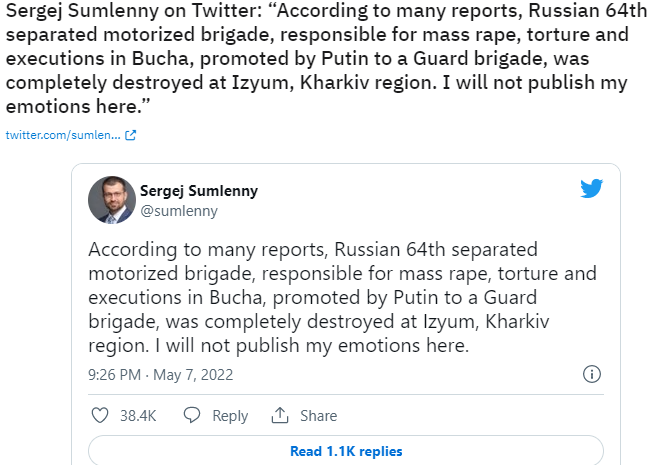
Task: Click 'I will not publish' sentence in embedded tweet
Action: tap(312, 346)
